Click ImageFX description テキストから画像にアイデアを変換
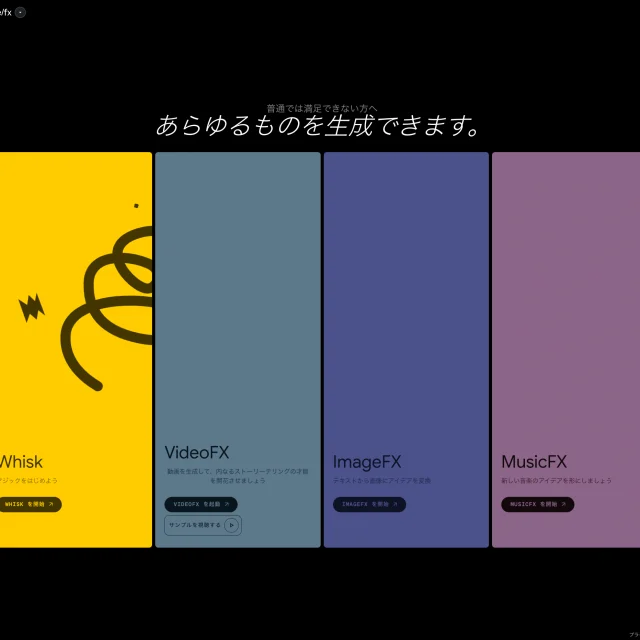The image size is (640, 640). 382,481
